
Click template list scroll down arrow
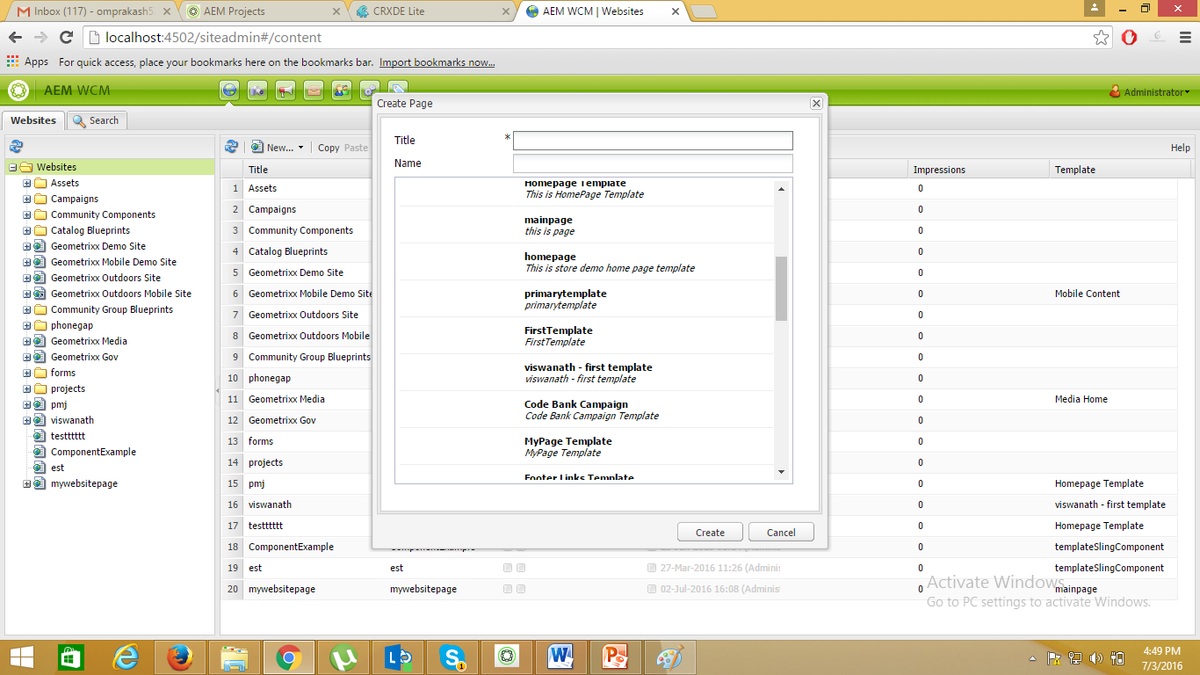(781, 471)
